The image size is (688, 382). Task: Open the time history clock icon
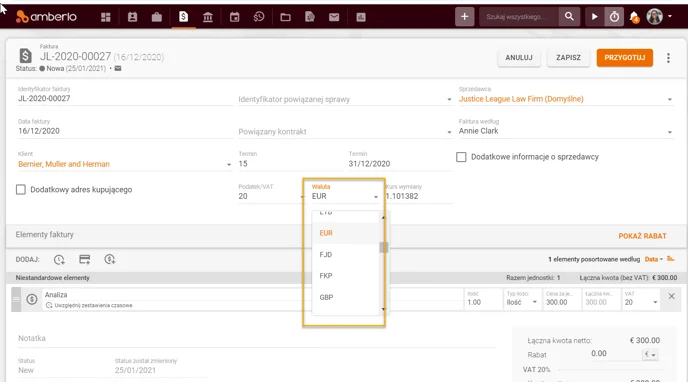pos(259,17)
